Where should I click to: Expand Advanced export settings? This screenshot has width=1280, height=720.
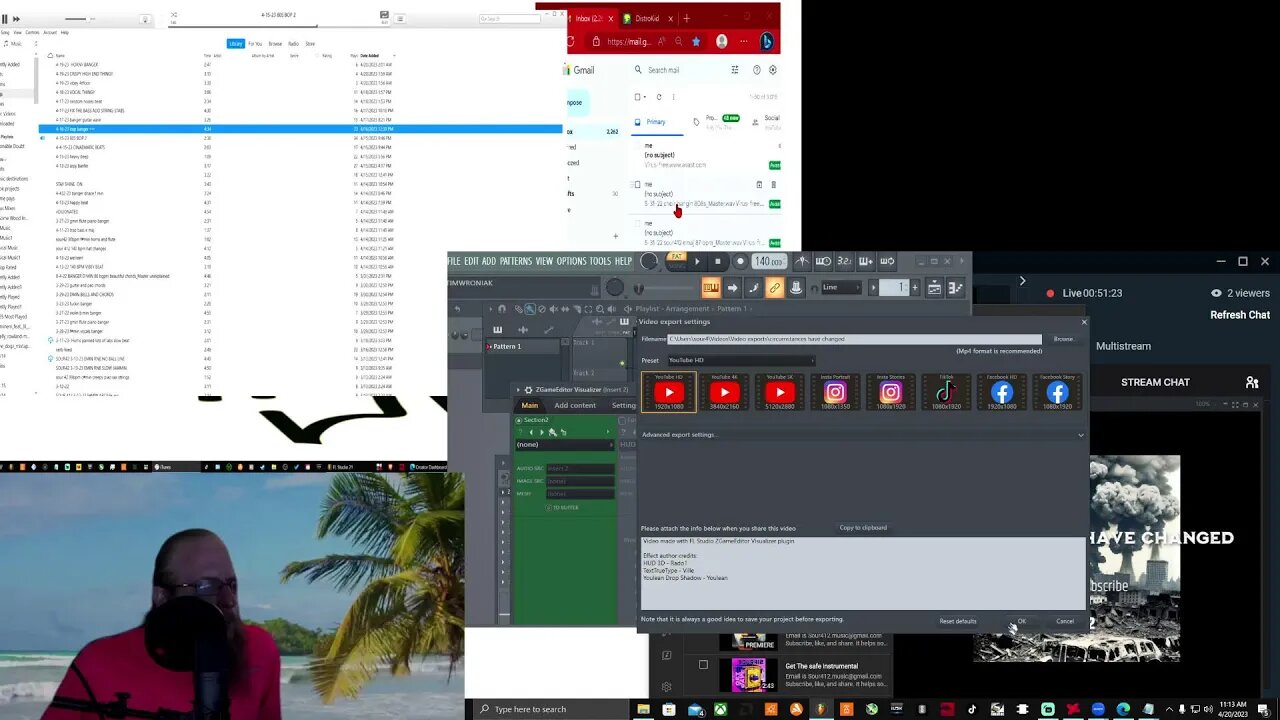(862, 435)
